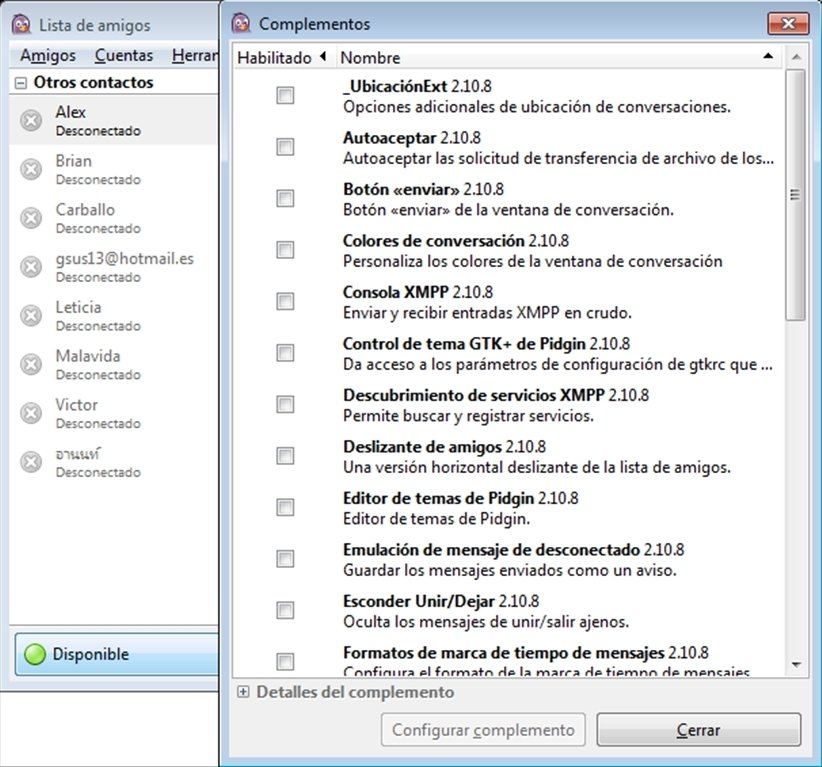
Task: Click gsus13@hotmail.es offline status icon
Action: (31, 267)
